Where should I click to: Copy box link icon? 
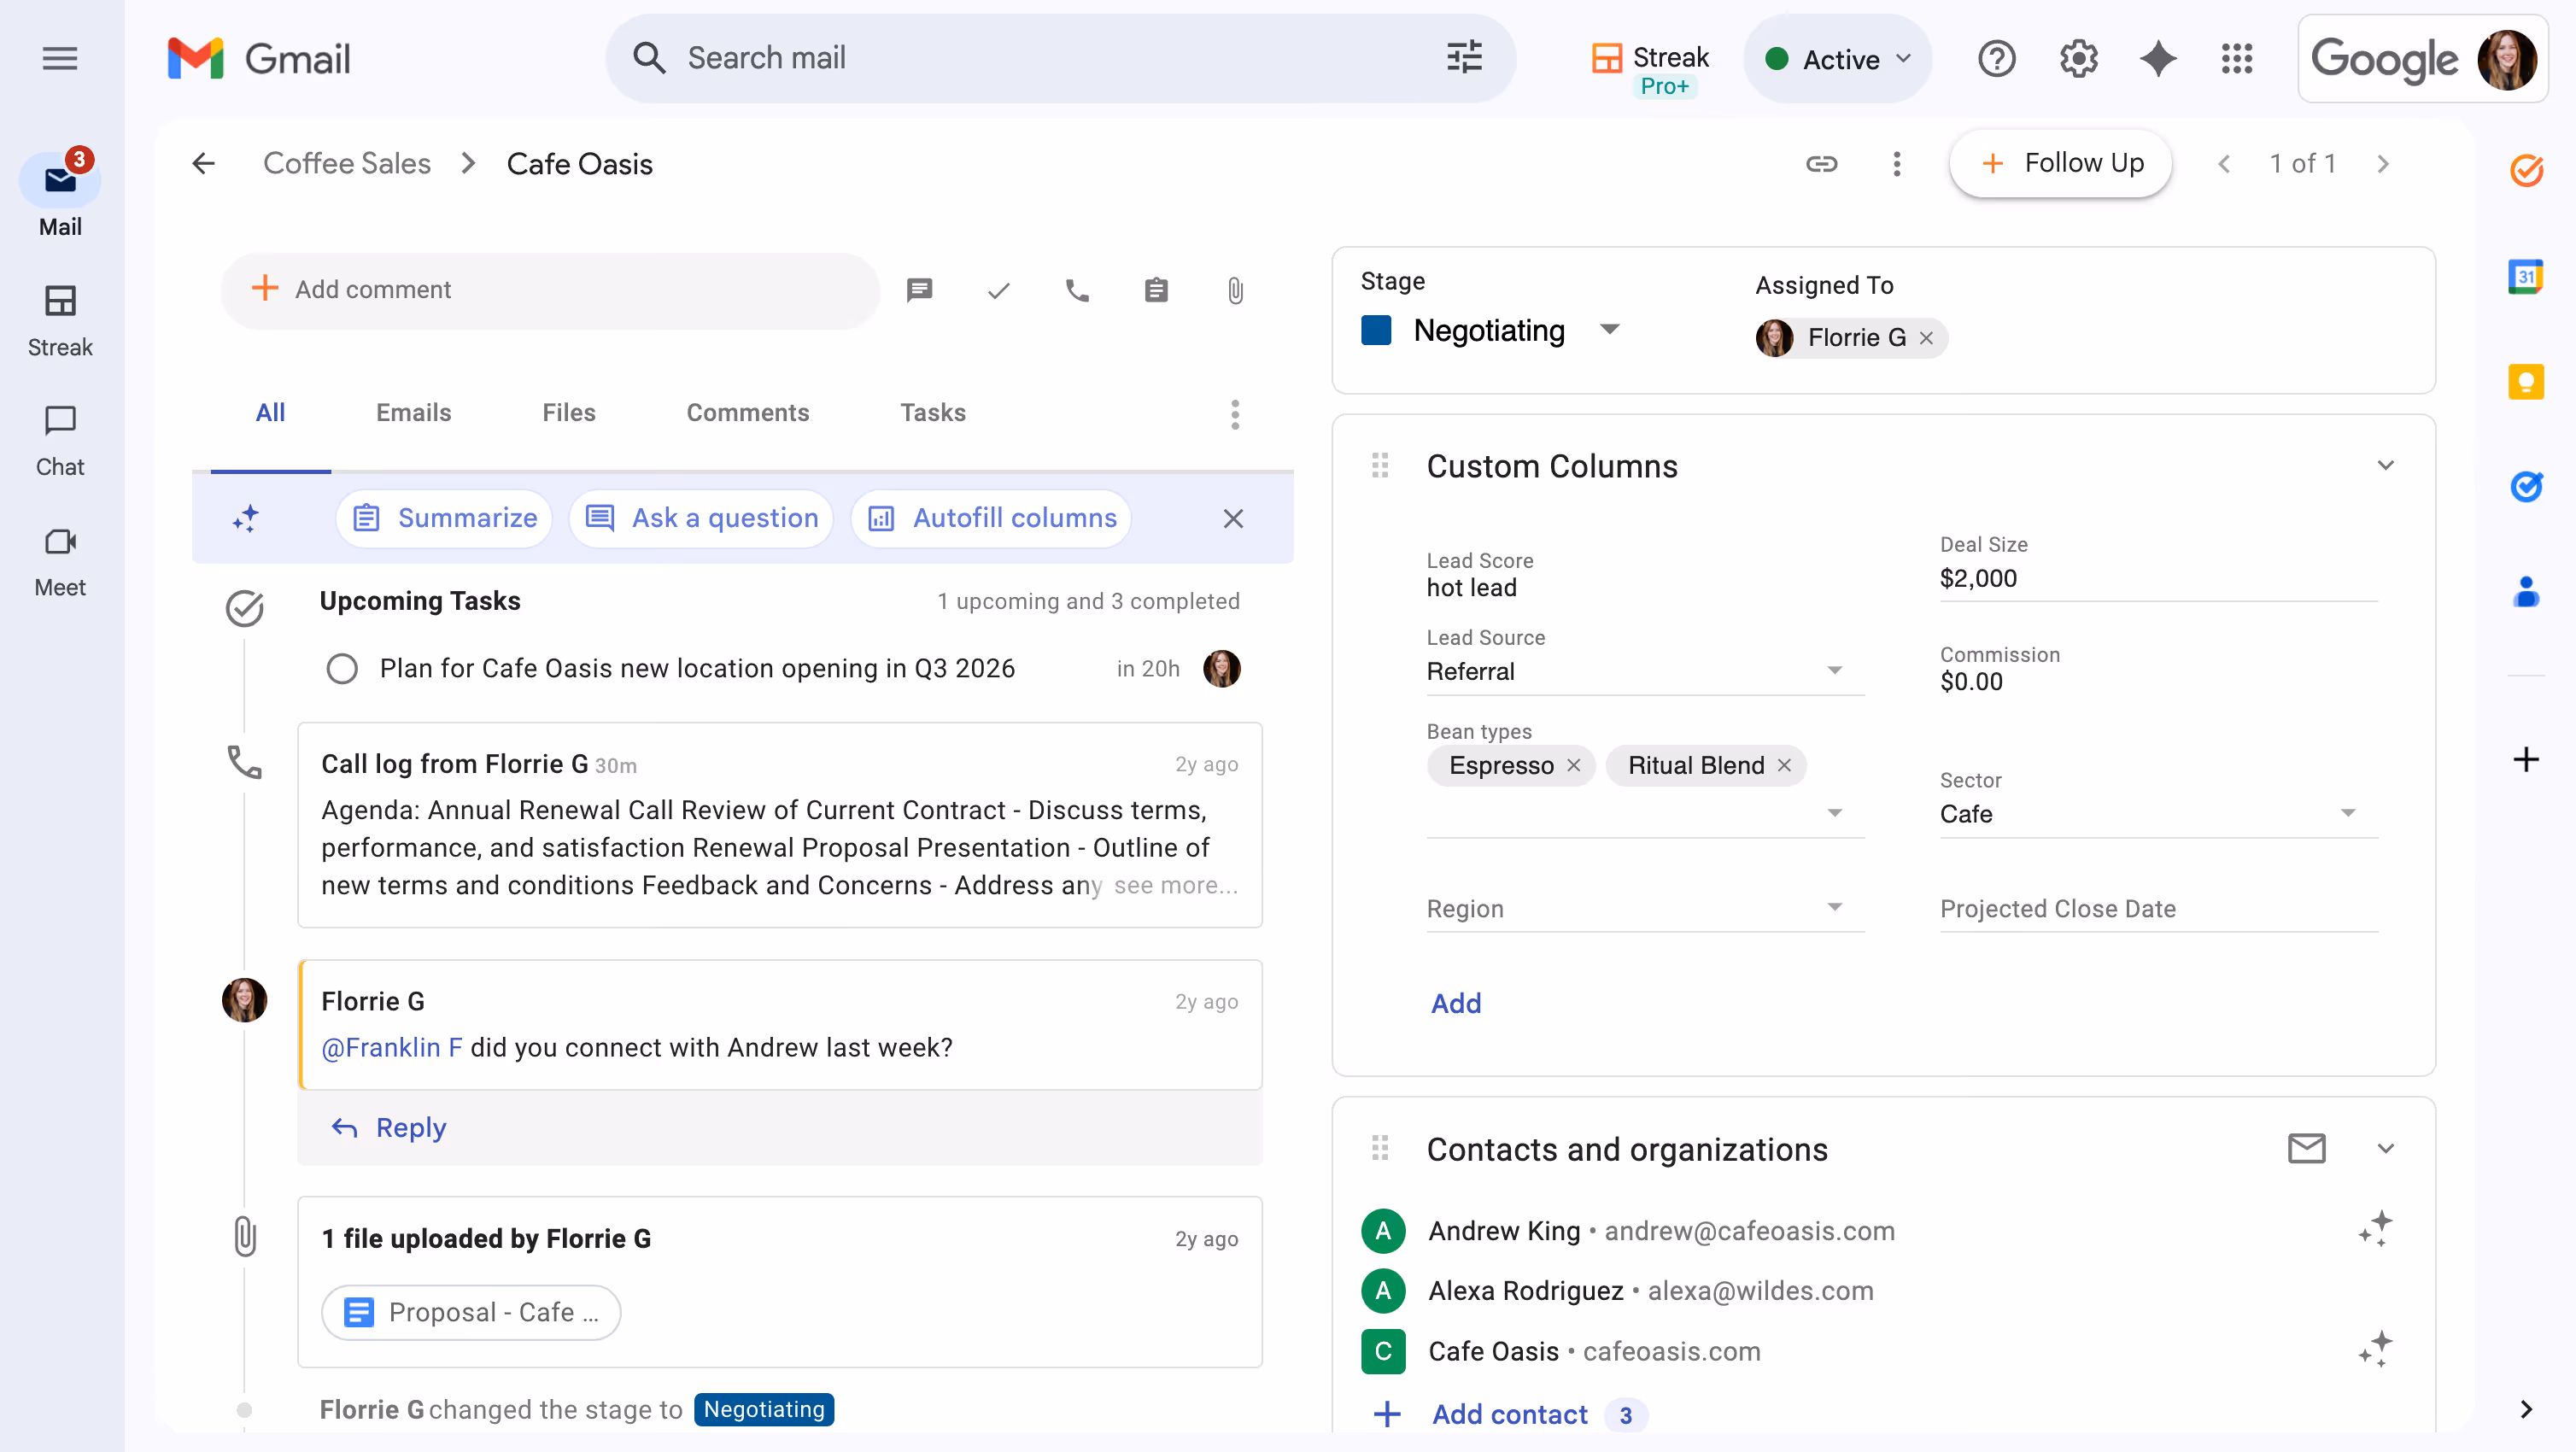click(1821, 163)
